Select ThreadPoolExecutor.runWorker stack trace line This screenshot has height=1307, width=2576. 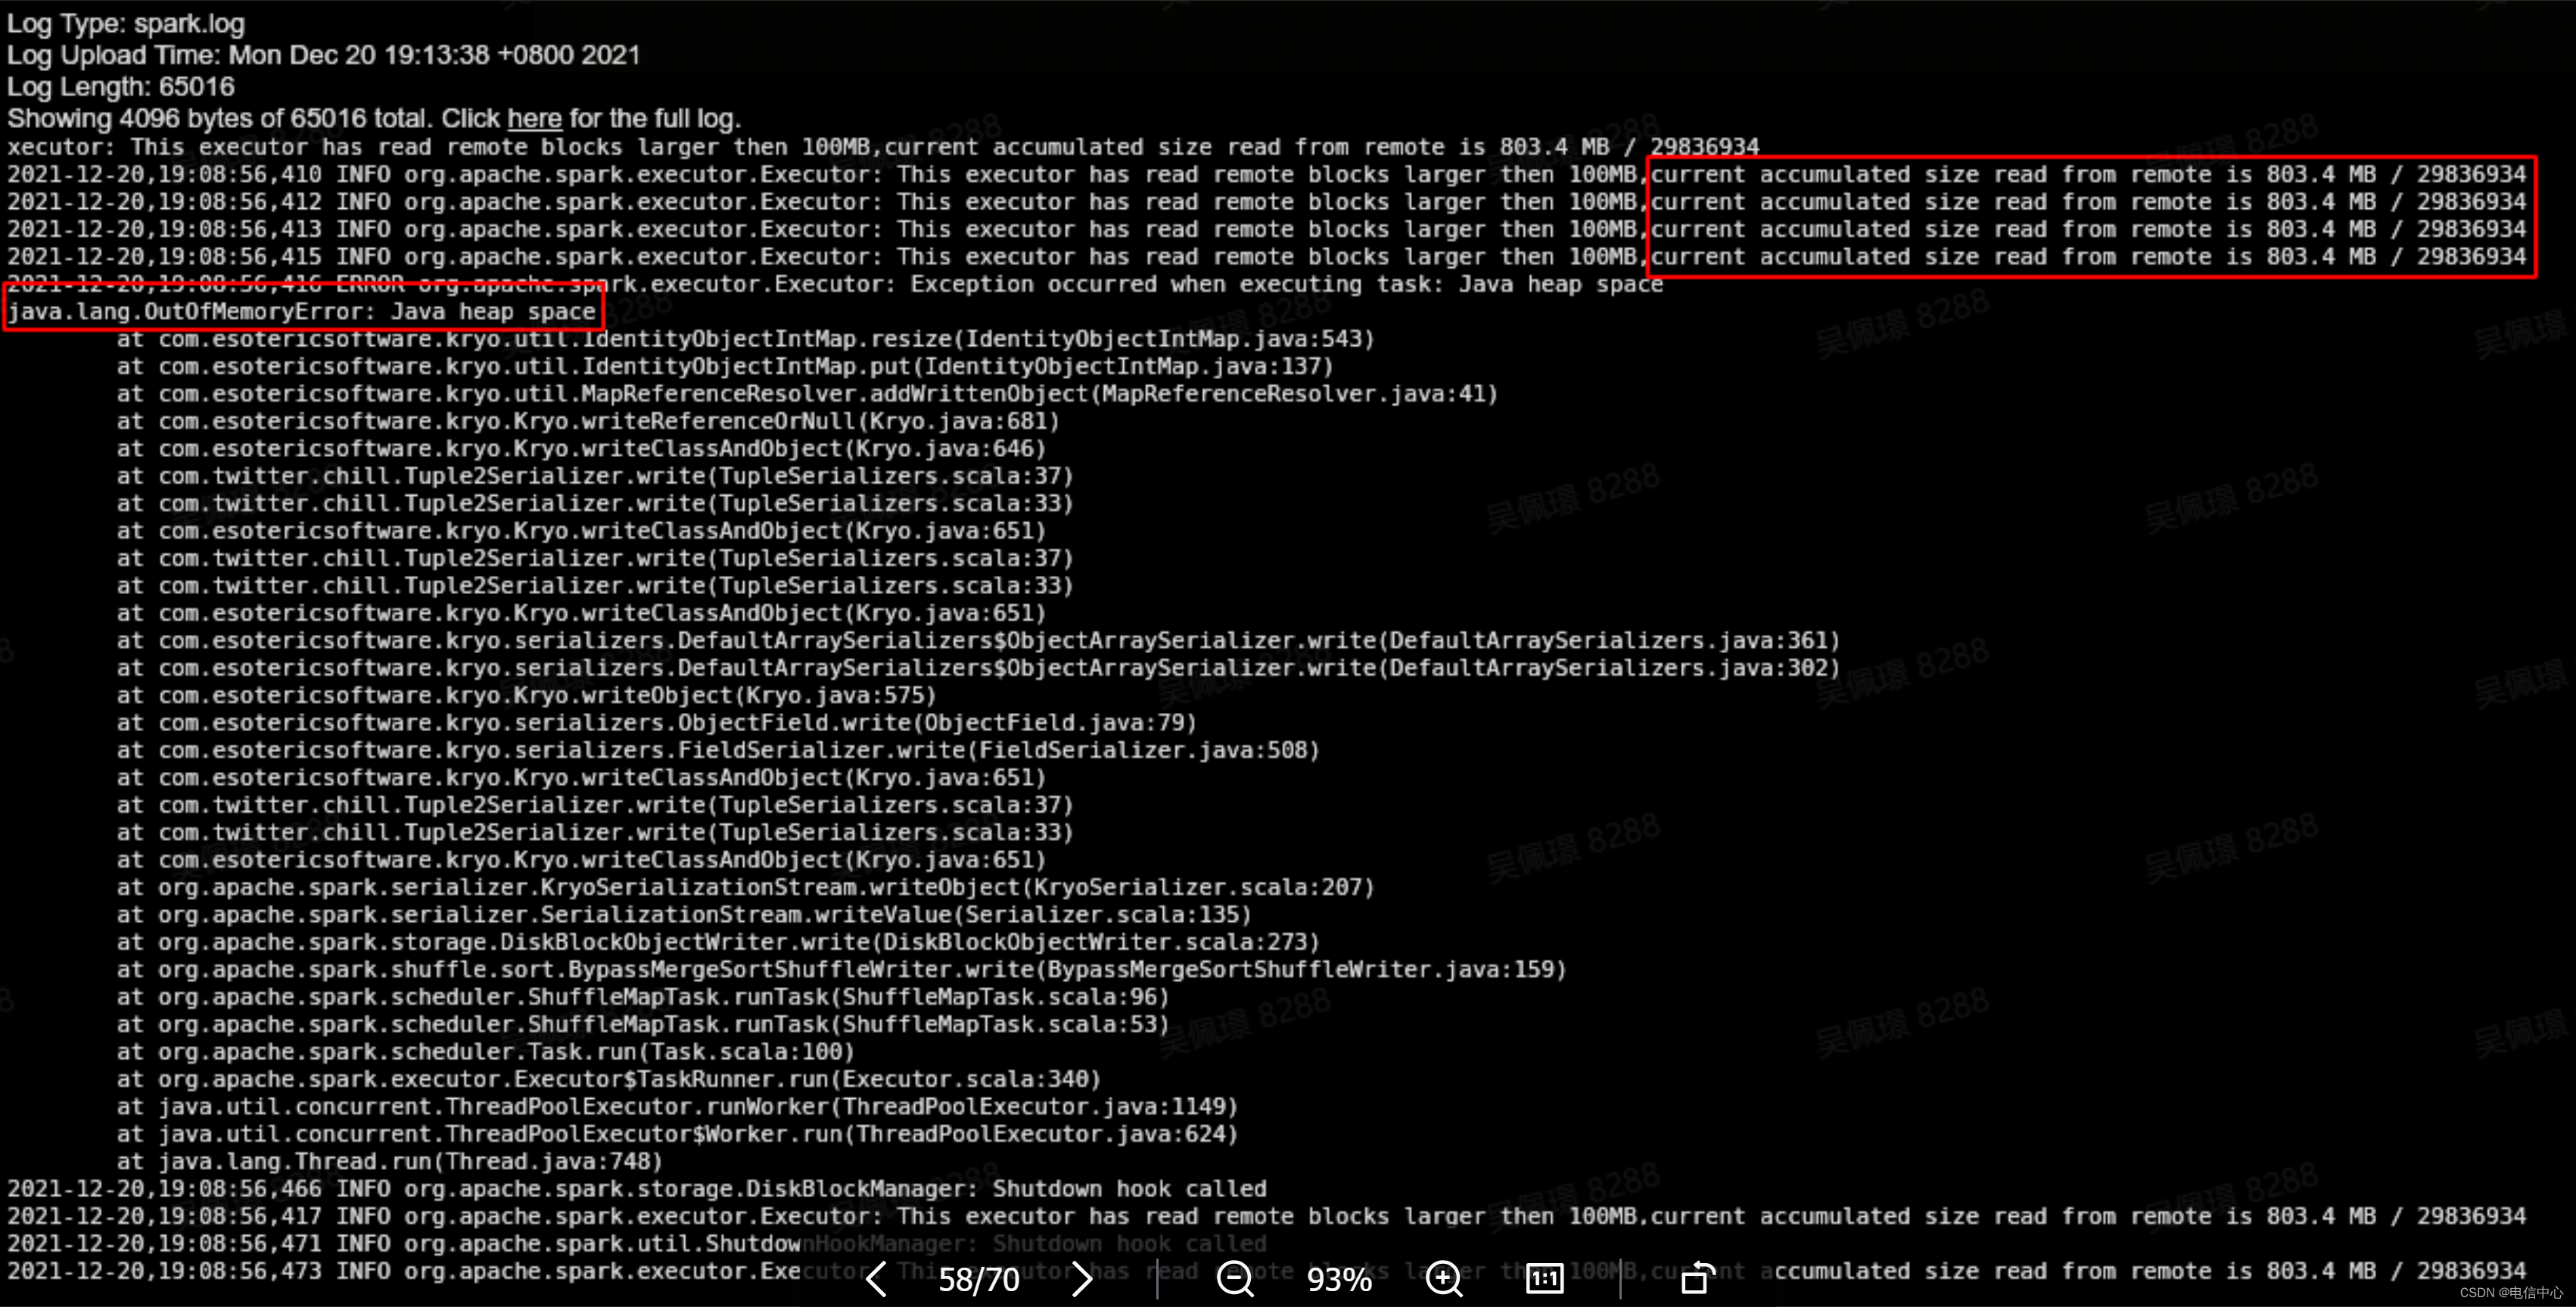[677, 1106]
